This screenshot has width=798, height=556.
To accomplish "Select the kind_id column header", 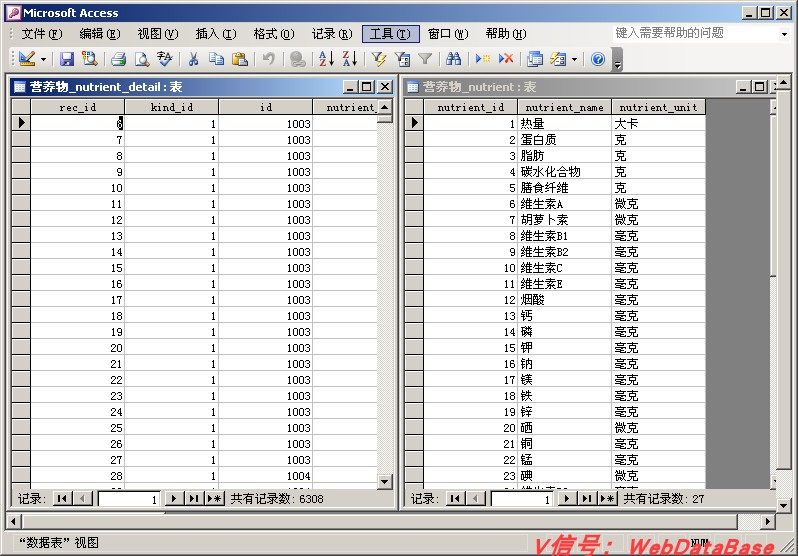I will click(172, 107).
